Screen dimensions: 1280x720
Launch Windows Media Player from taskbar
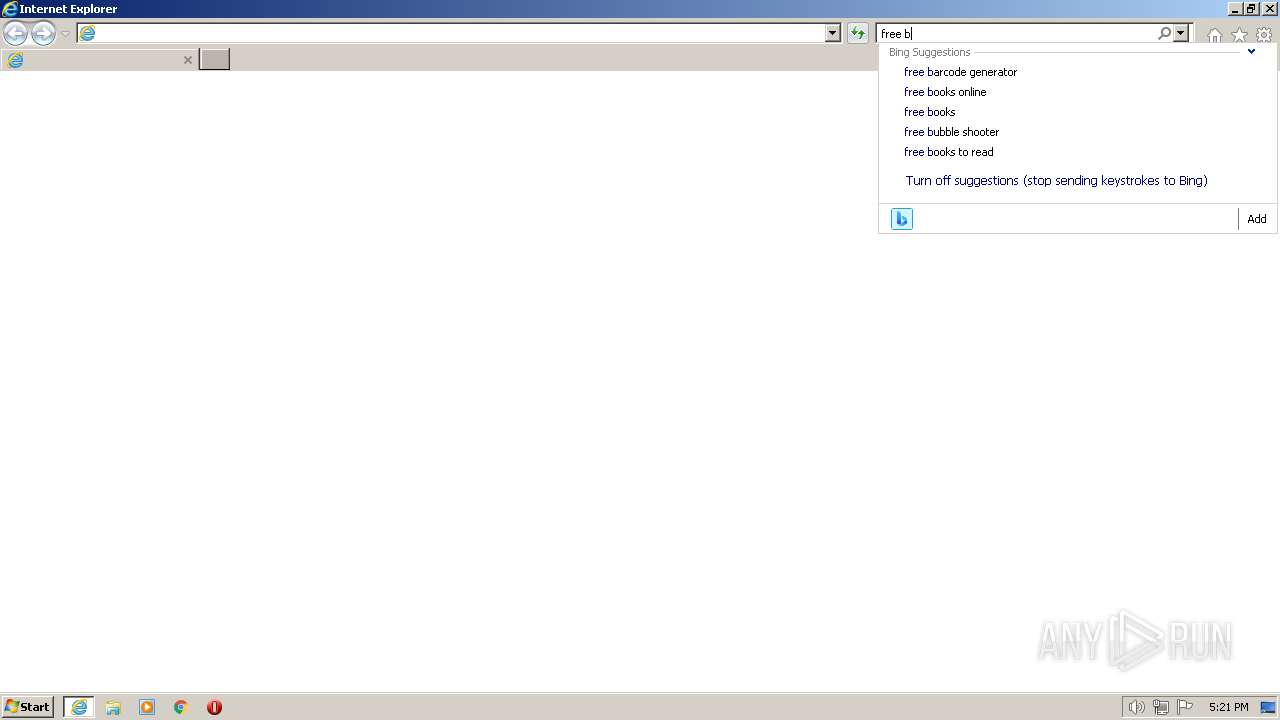(x=147, y=707)
